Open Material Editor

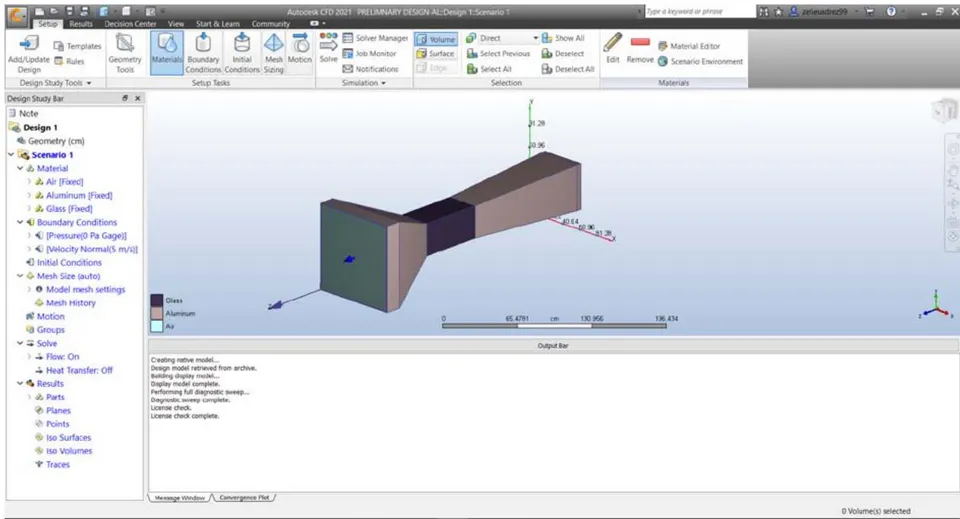point(689,46)
